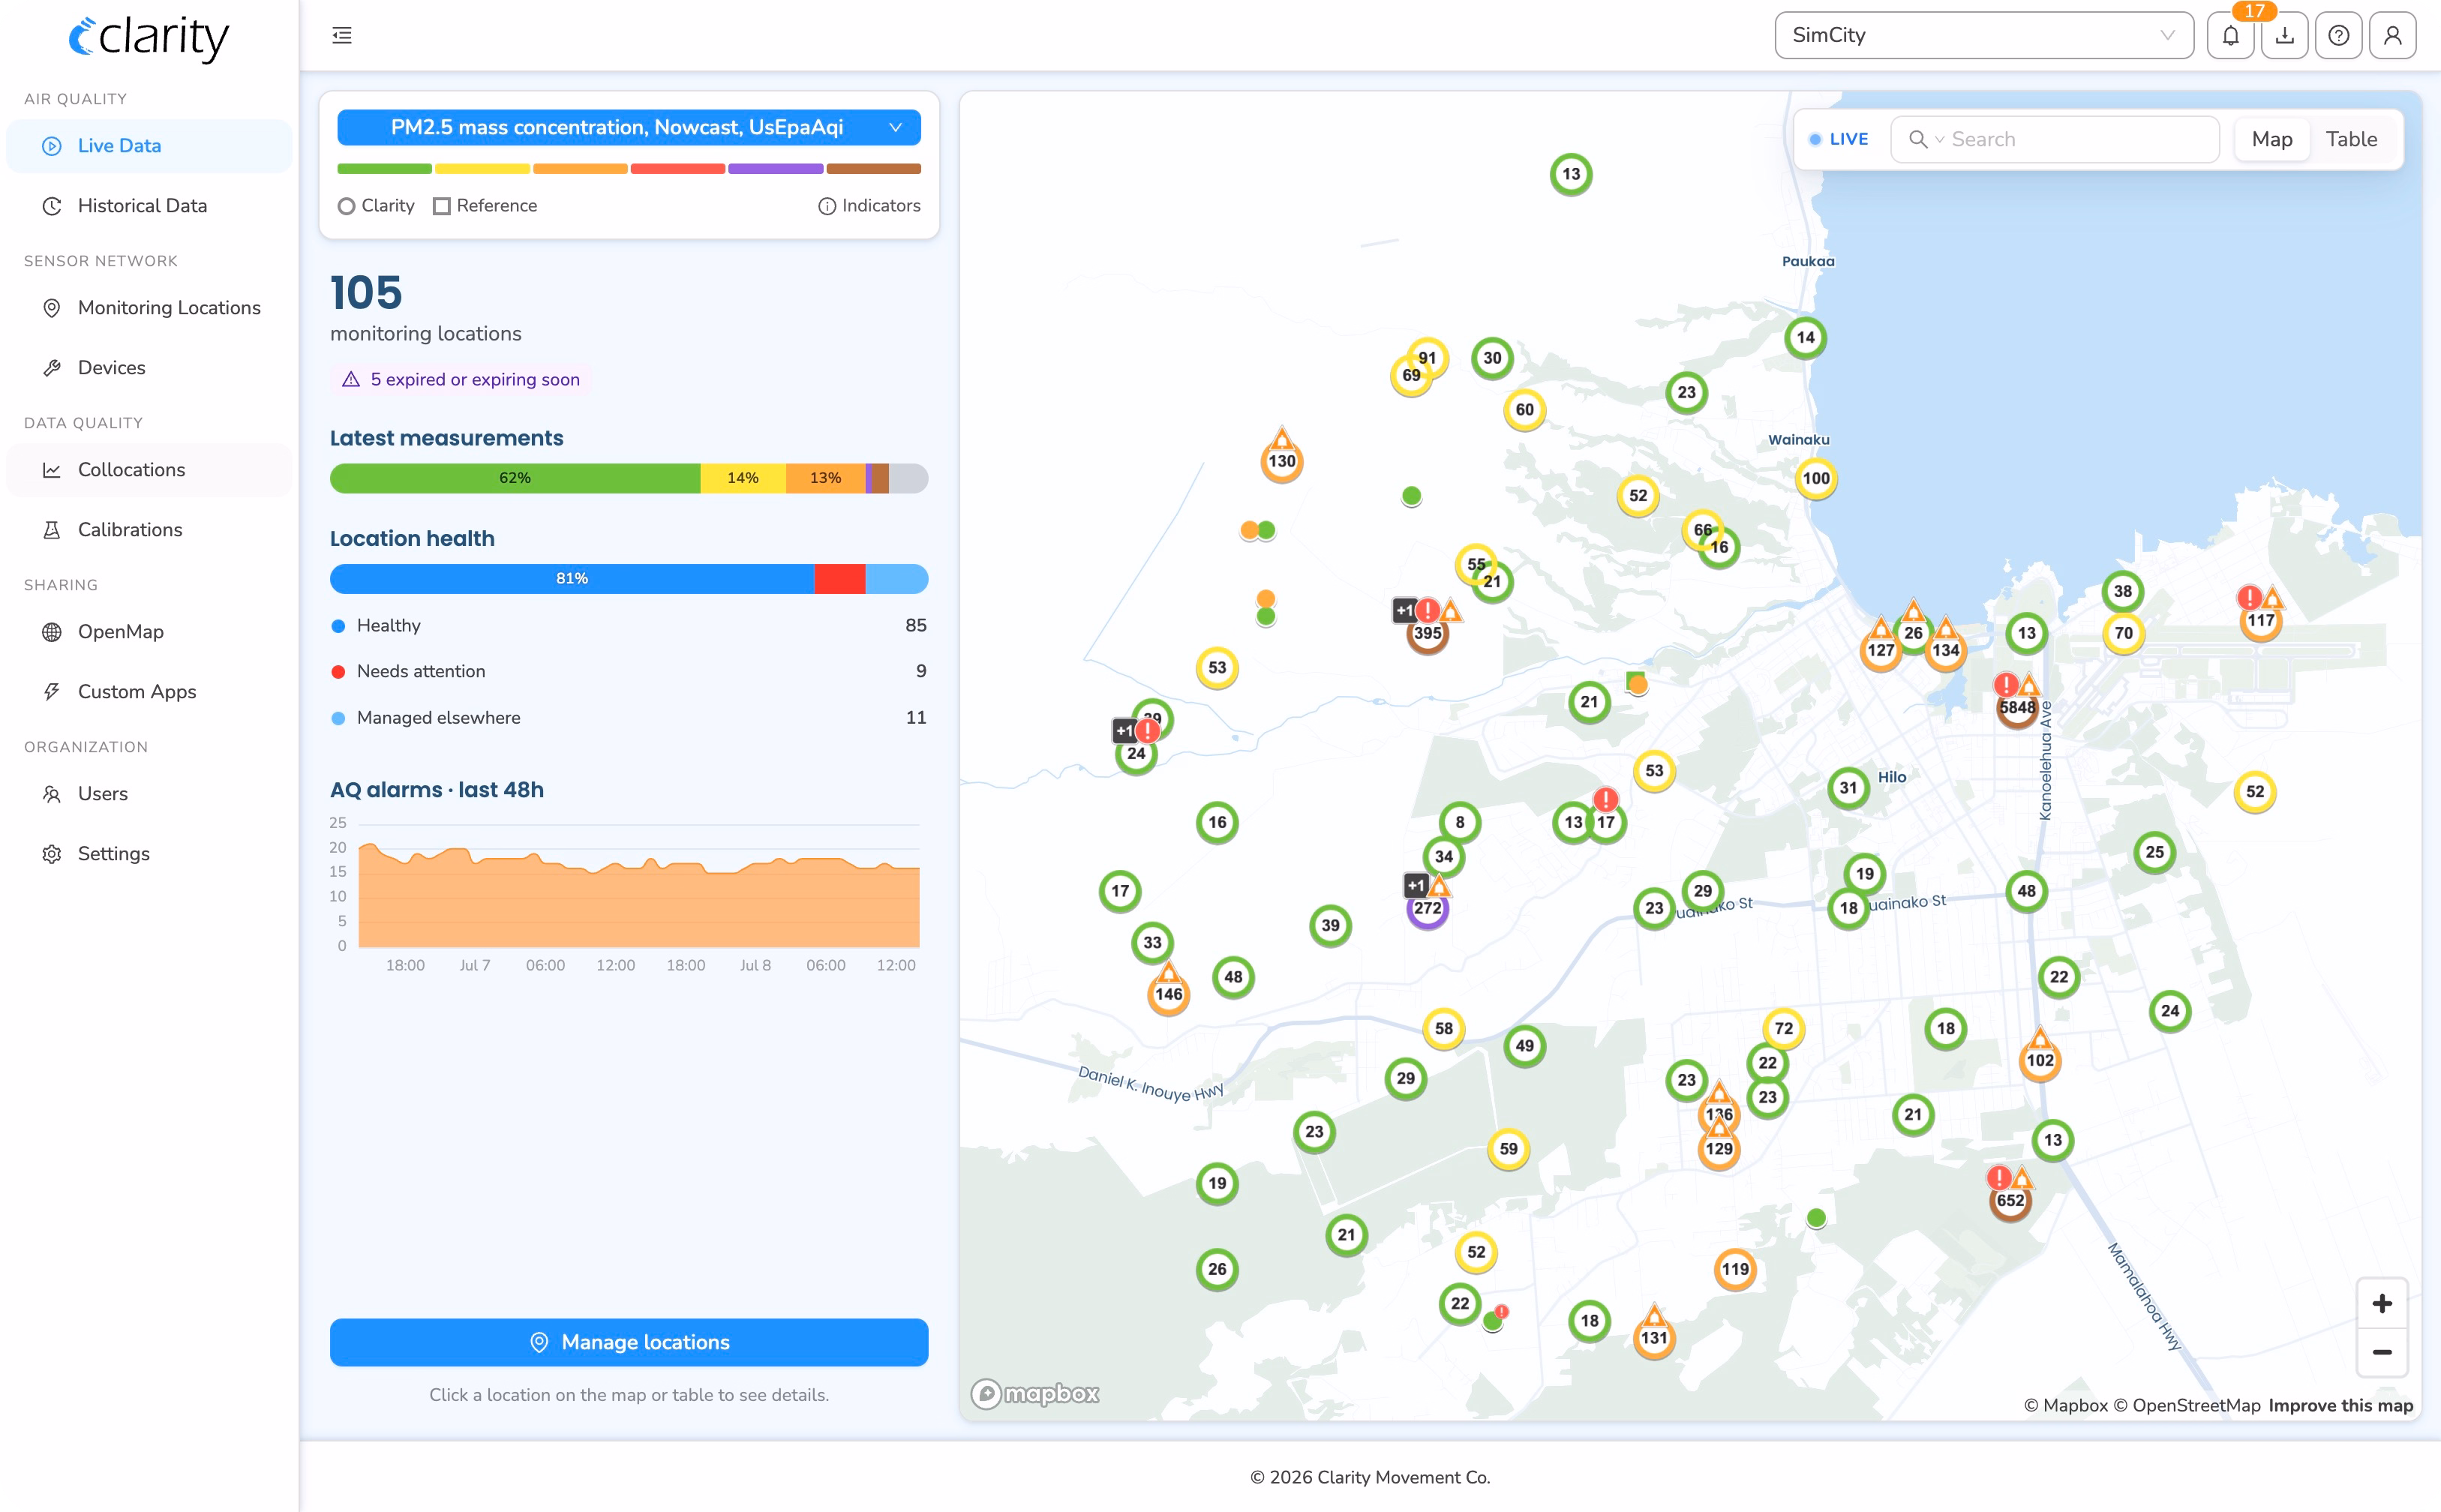This screenshot has height=1512, width=2441.
Task: Select map marker 117 near the airport
Action: pos(2261,621)
